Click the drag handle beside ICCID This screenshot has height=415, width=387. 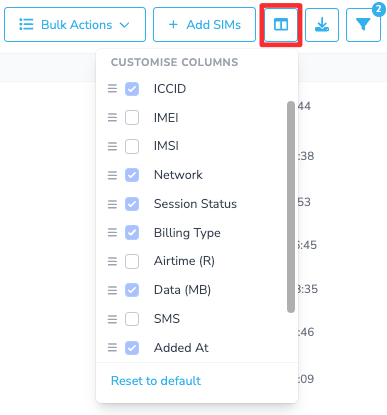click(x=112, y=89)
